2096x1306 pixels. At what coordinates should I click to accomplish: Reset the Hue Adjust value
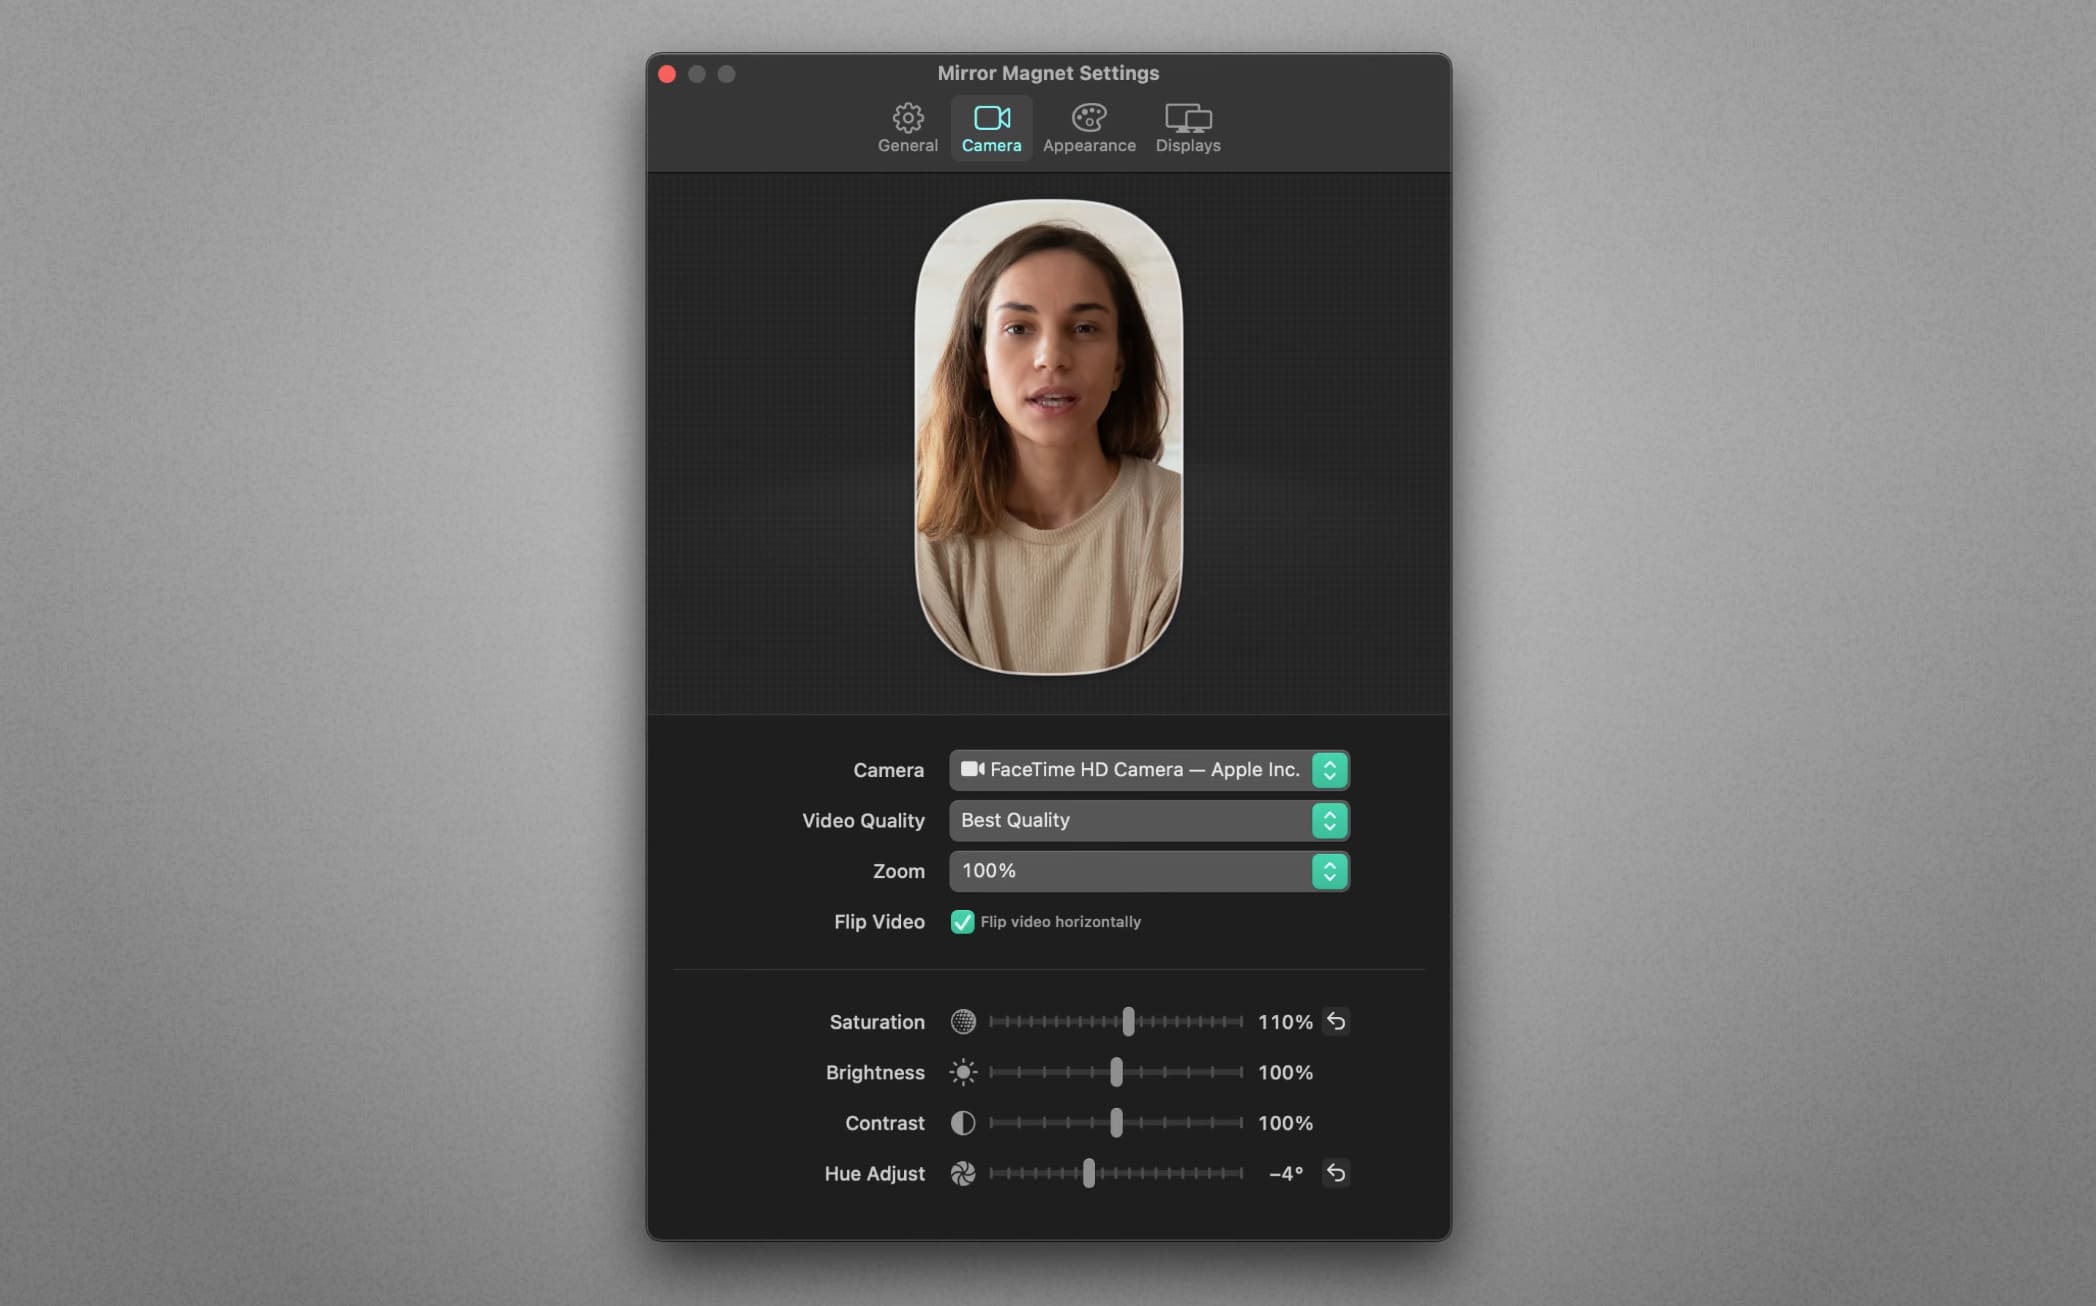click(x=1335, y=1172)
